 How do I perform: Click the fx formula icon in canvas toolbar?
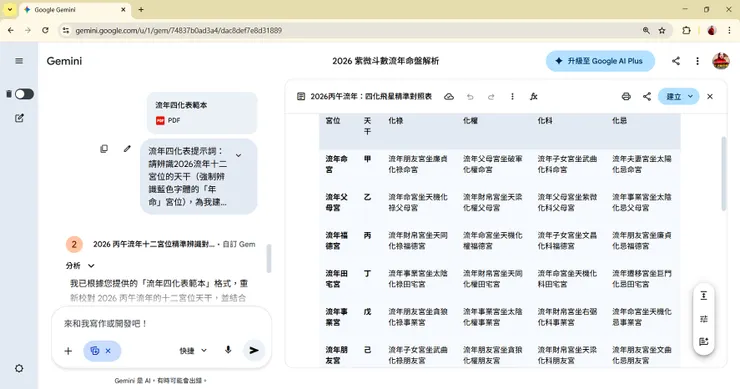[x=534, y=96]
